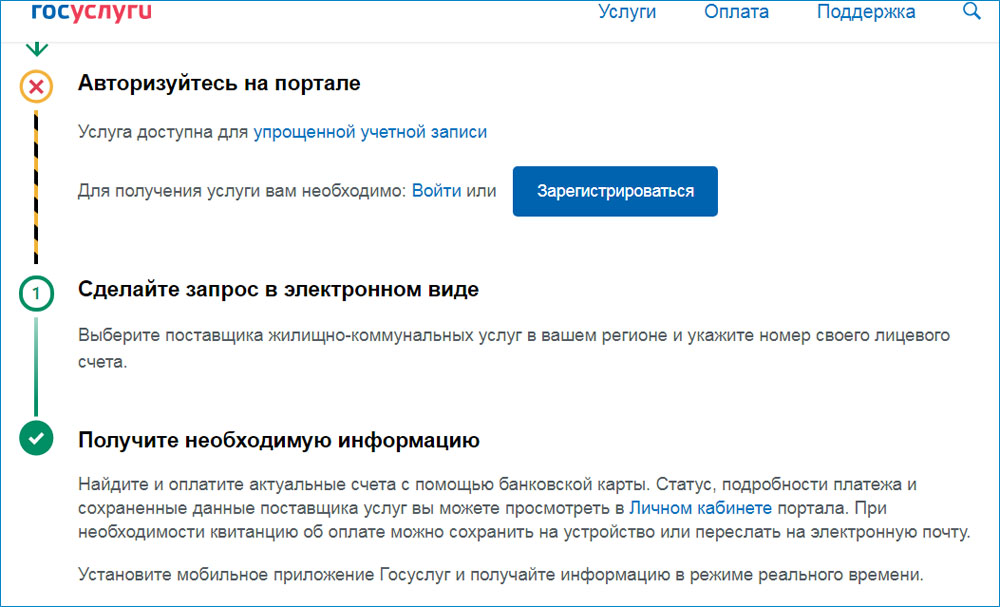Click the green checkmark step icon
This screenshot has height=607, width=1000.
(37, 438)
